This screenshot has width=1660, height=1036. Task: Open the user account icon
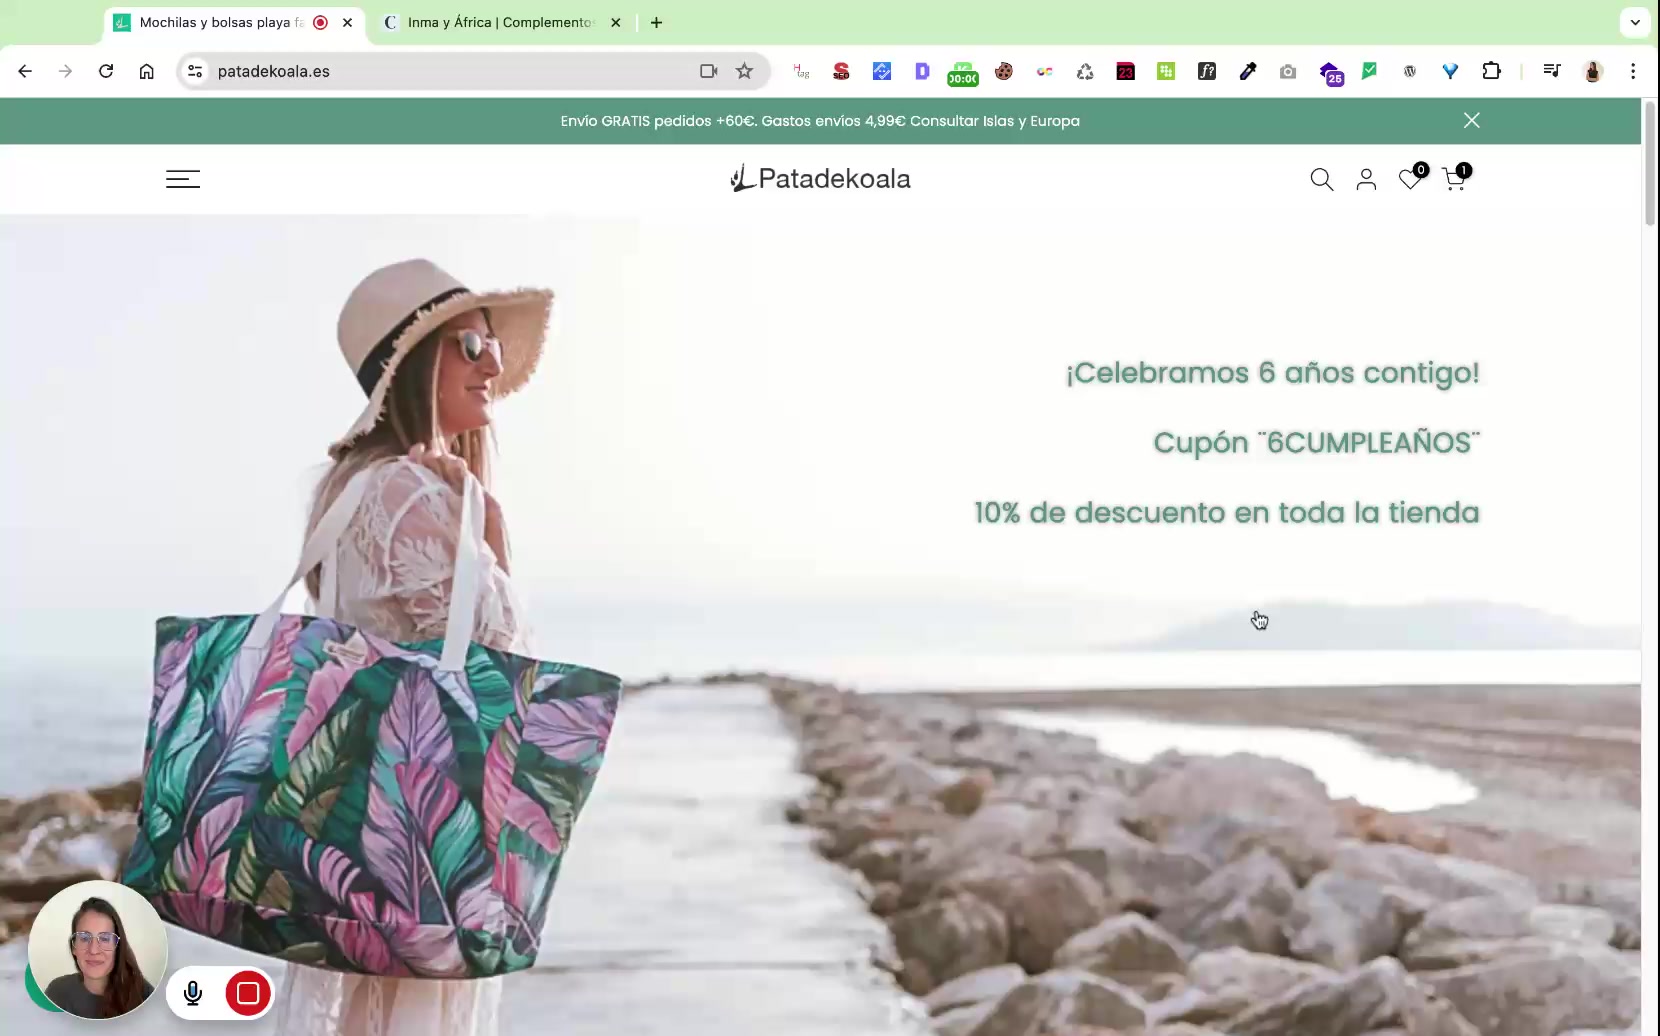(1366, 179)
